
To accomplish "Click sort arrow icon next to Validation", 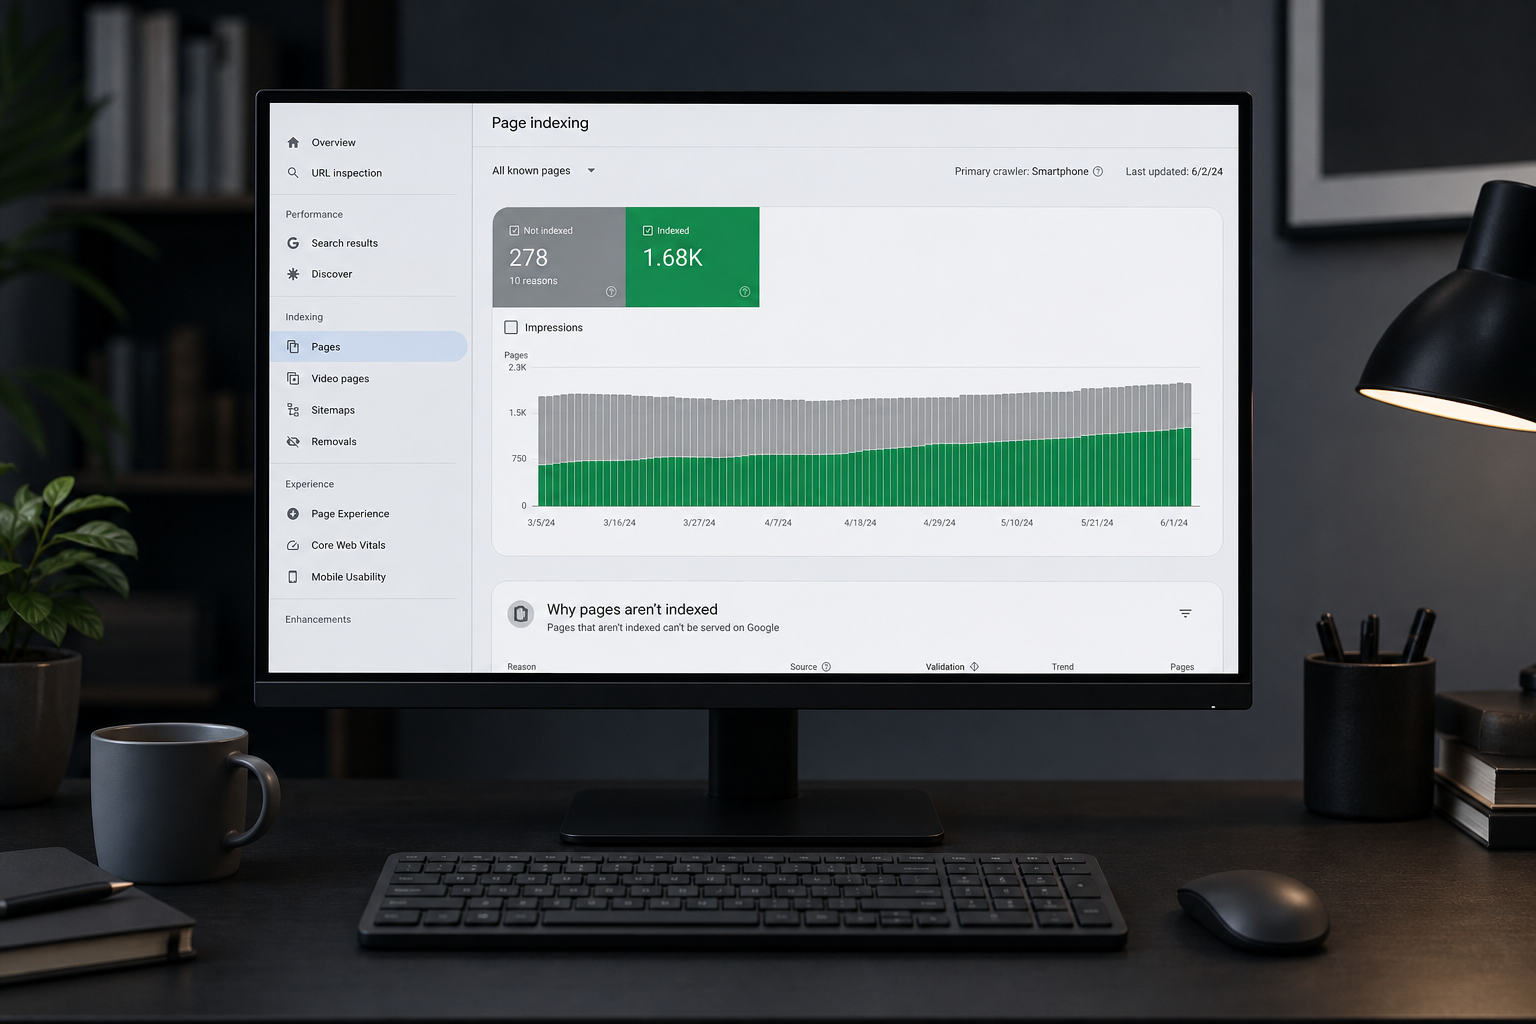I will click(x=974, y=667).
